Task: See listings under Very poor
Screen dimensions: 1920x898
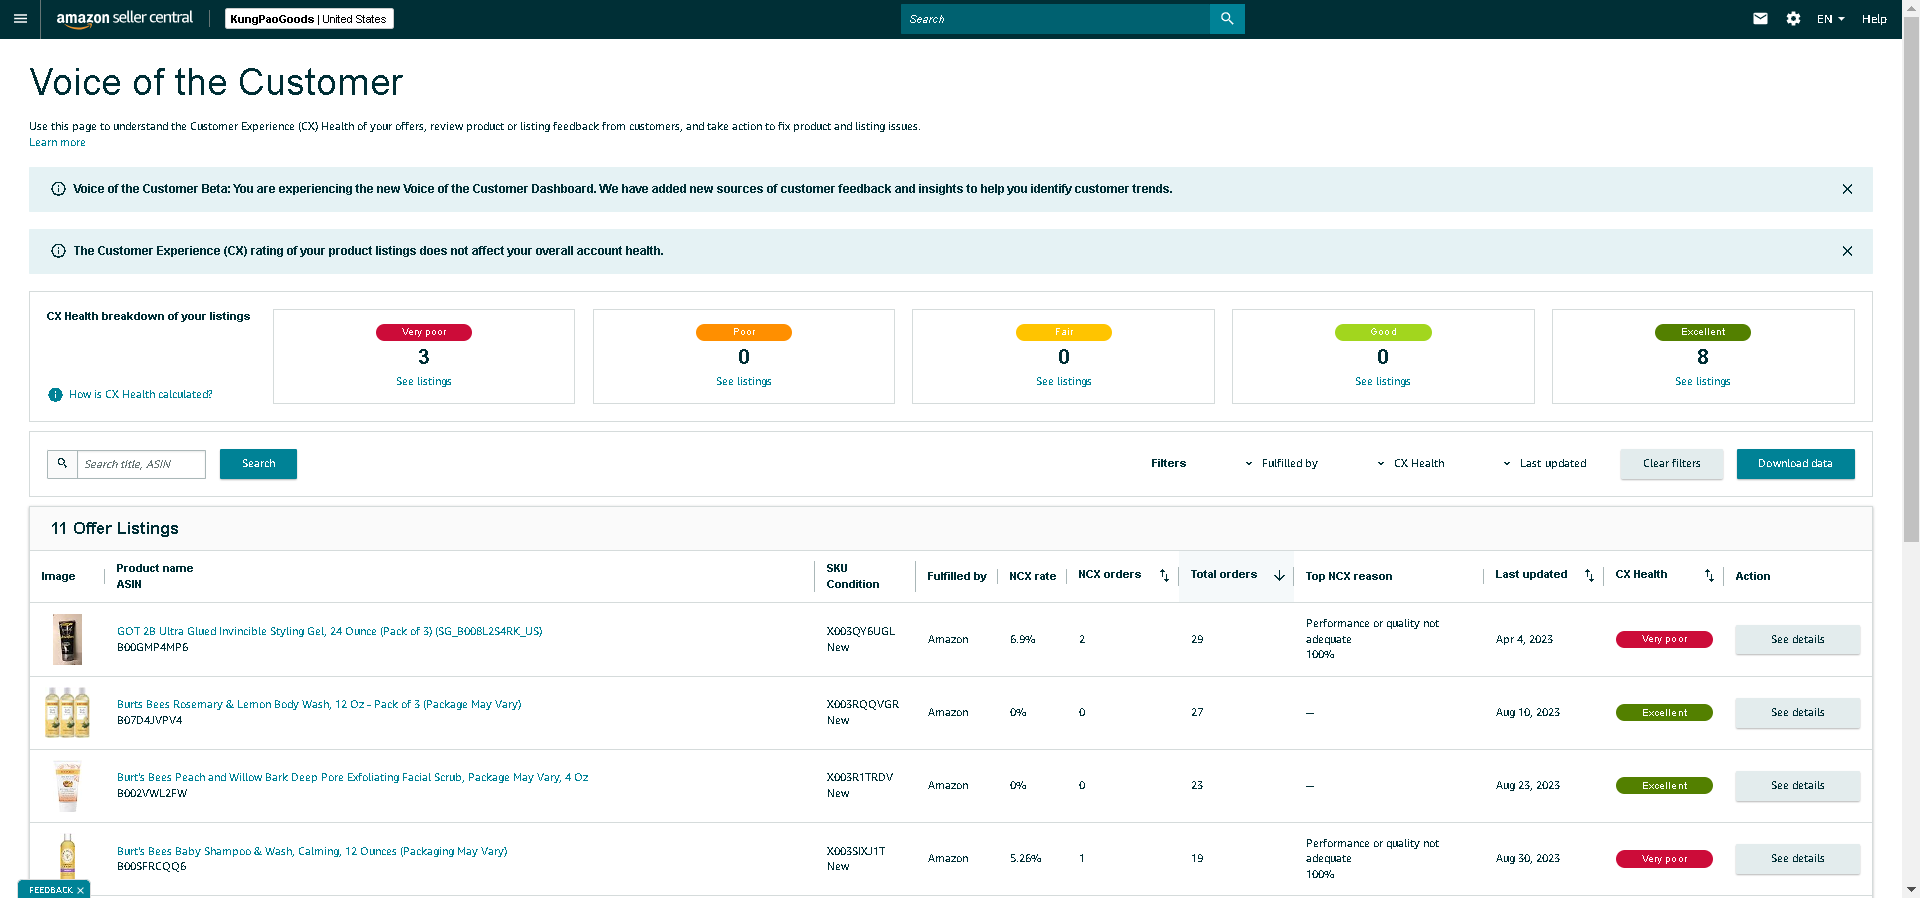Action: click(x=424, y=382)
